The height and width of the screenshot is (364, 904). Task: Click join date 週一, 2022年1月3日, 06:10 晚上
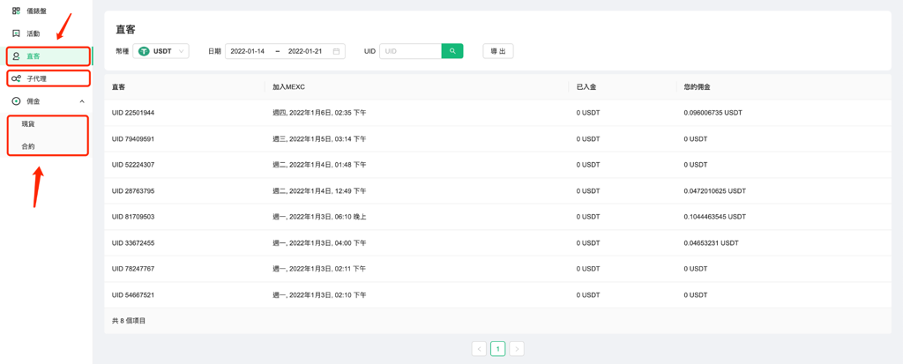point(319,217)
